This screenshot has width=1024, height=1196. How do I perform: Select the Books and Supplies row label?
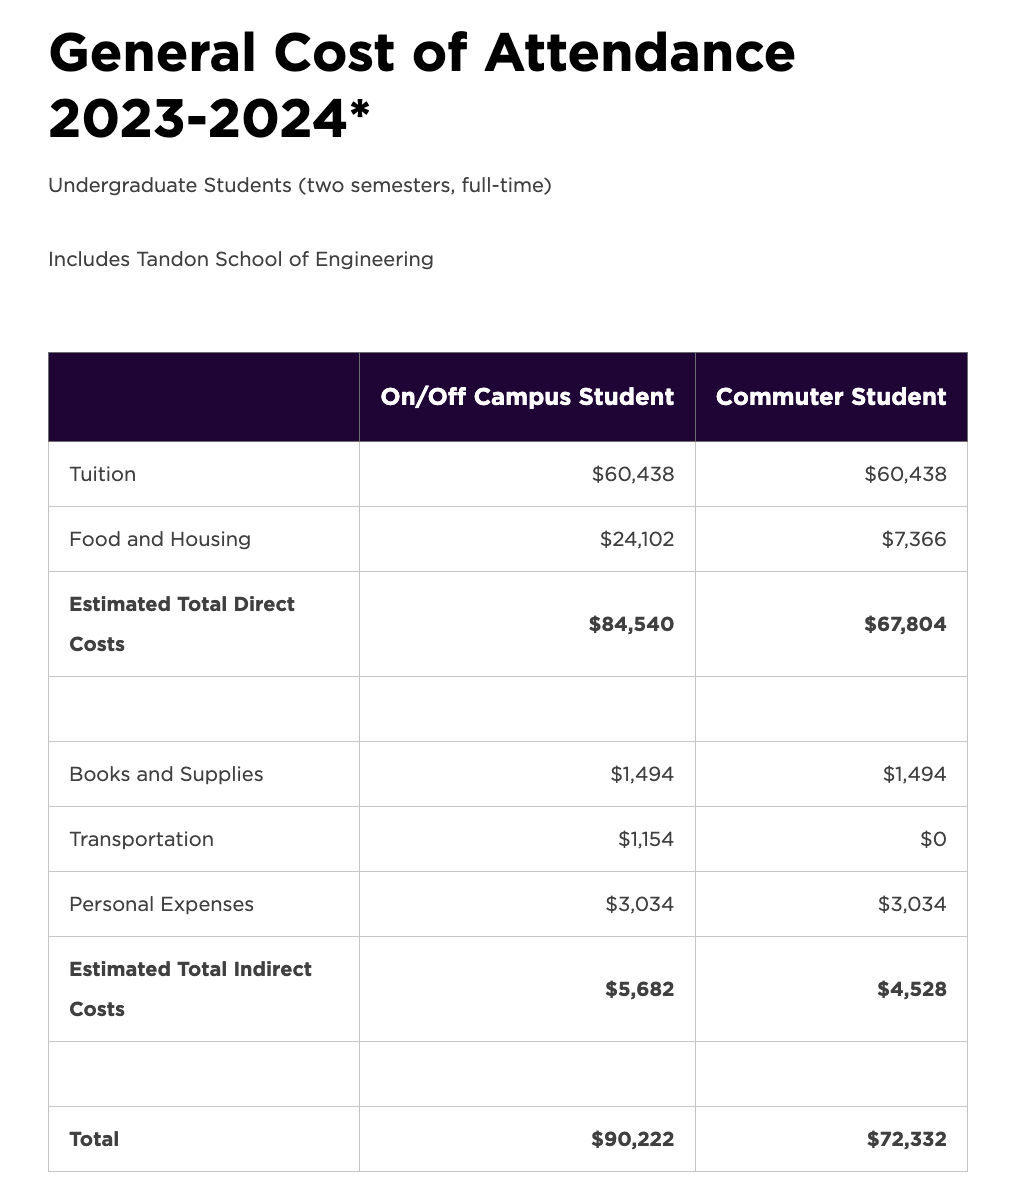coord(166,774)
